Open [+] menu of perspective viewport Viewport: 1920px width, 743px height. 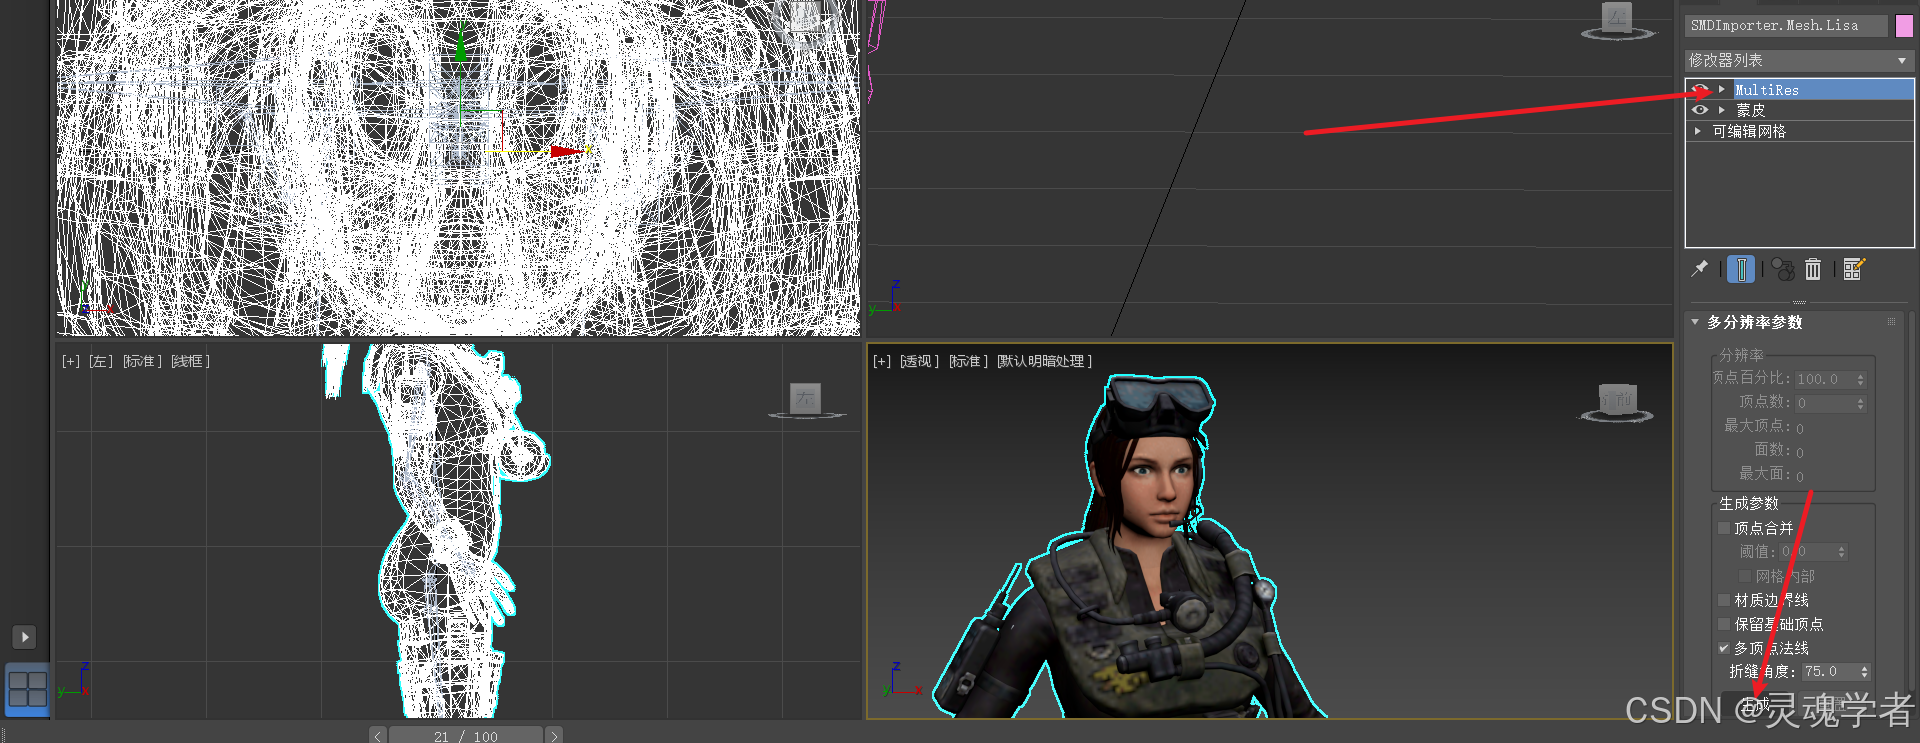coord(881,361)
